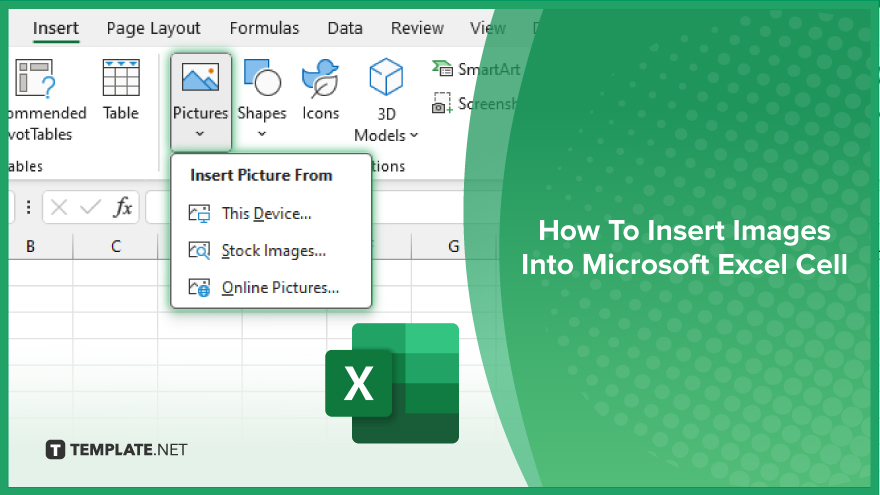Switch to the Data tab
The height and width of the screenshot is (495, 880).
tap(345, 28)
